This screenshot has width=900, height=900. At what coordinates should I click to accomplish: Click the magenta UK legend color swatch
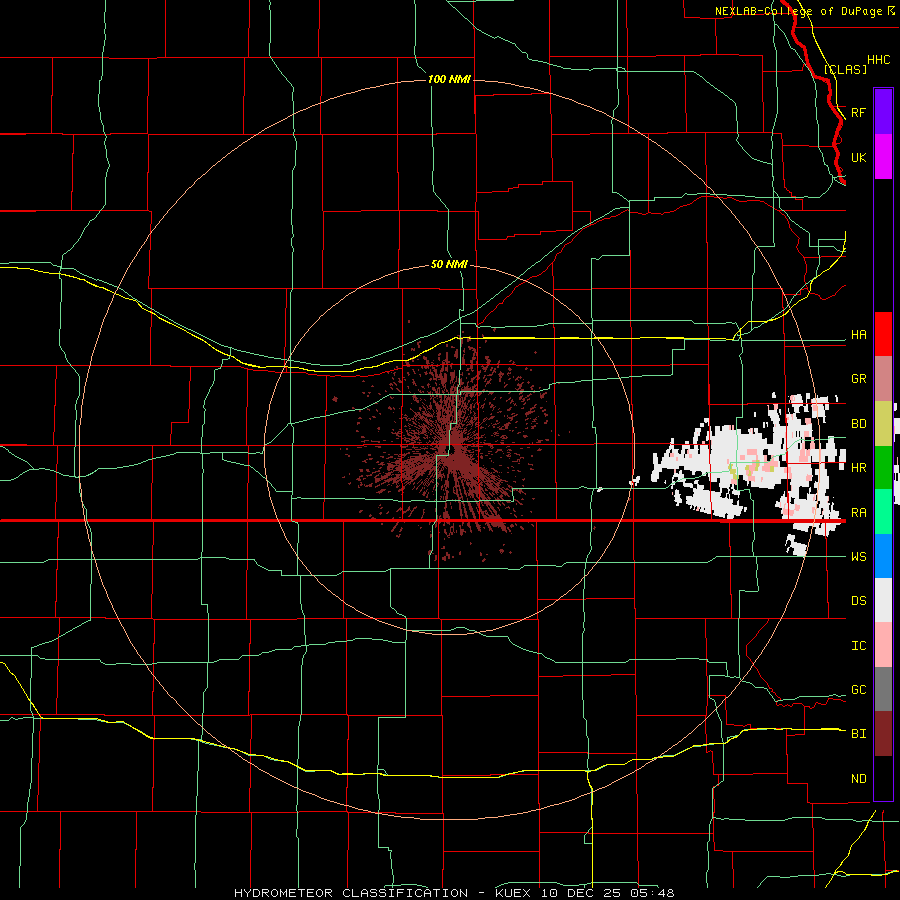[883, 157]
